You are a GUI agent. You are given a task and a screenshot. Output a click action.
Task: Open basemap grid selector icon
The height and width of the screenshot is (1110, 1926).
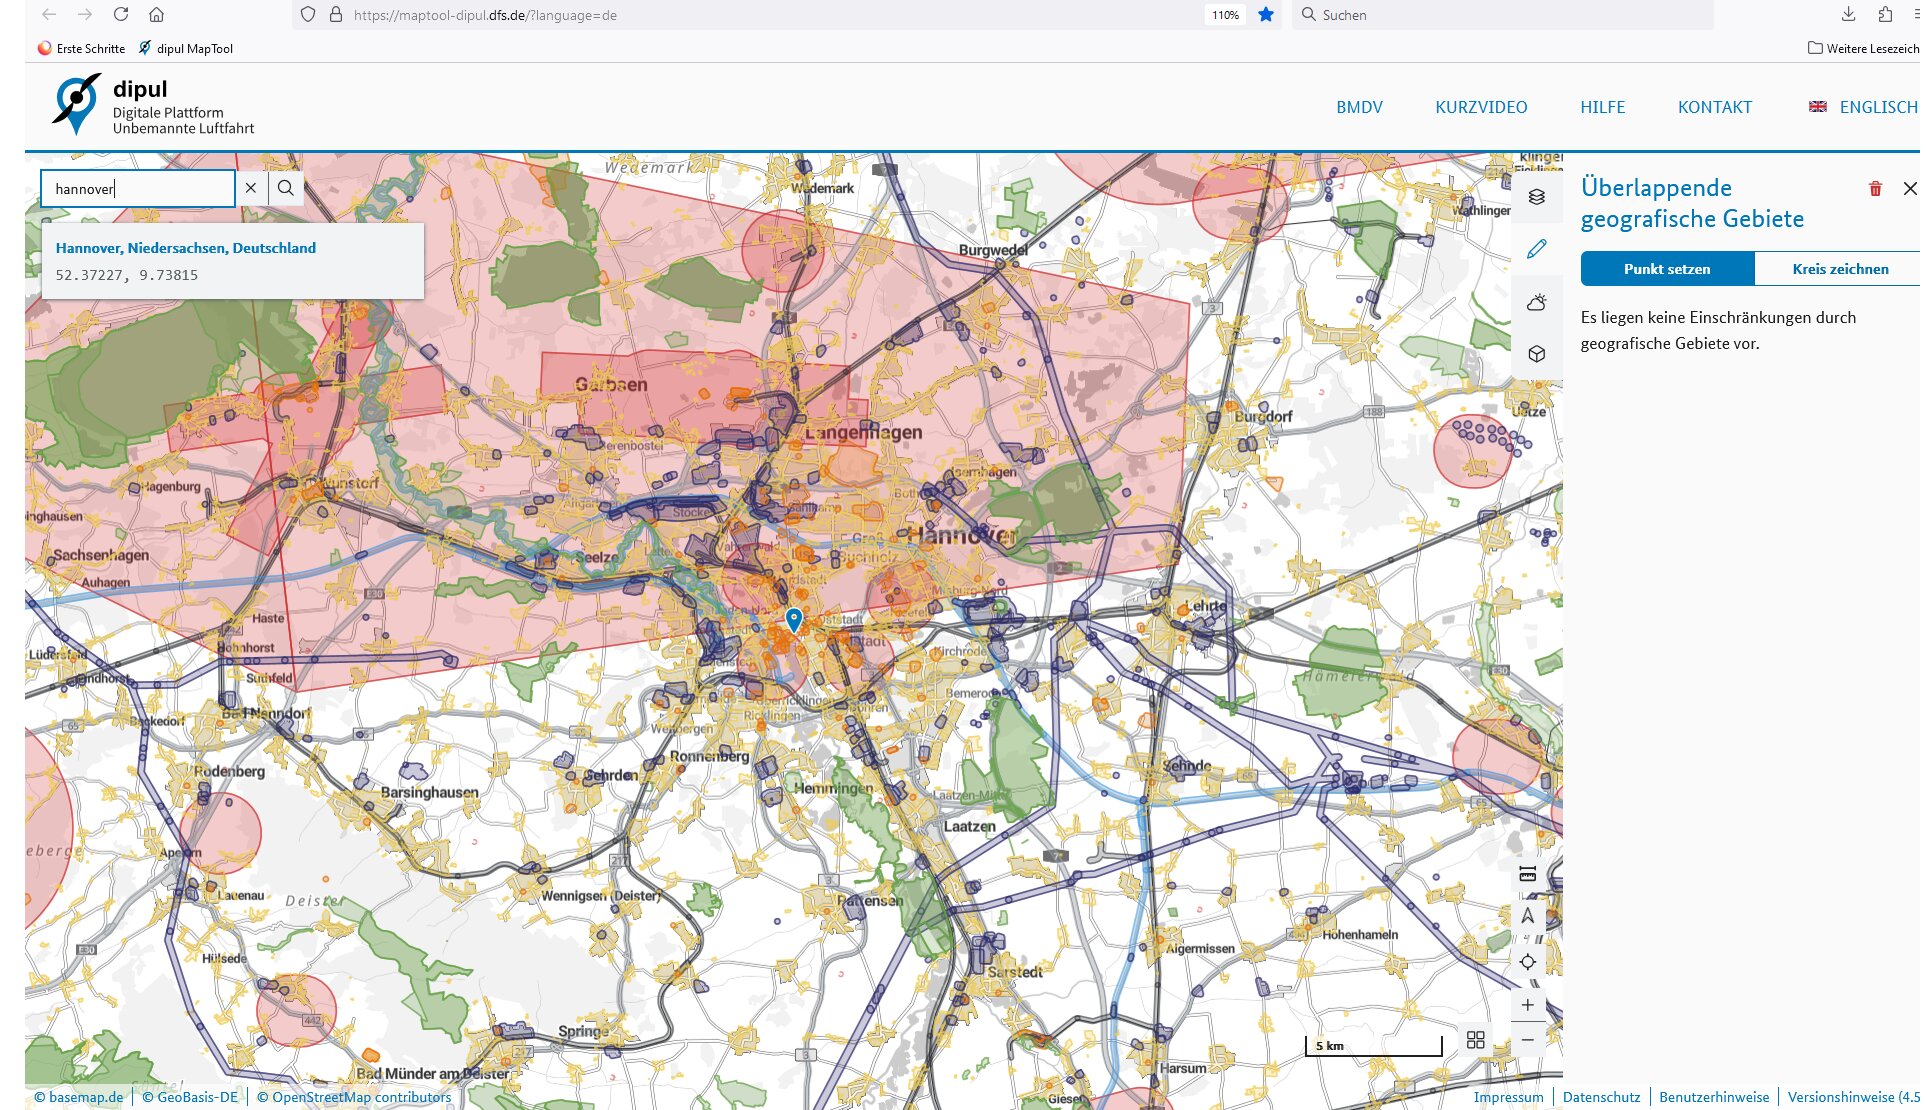[1475, 1040]
